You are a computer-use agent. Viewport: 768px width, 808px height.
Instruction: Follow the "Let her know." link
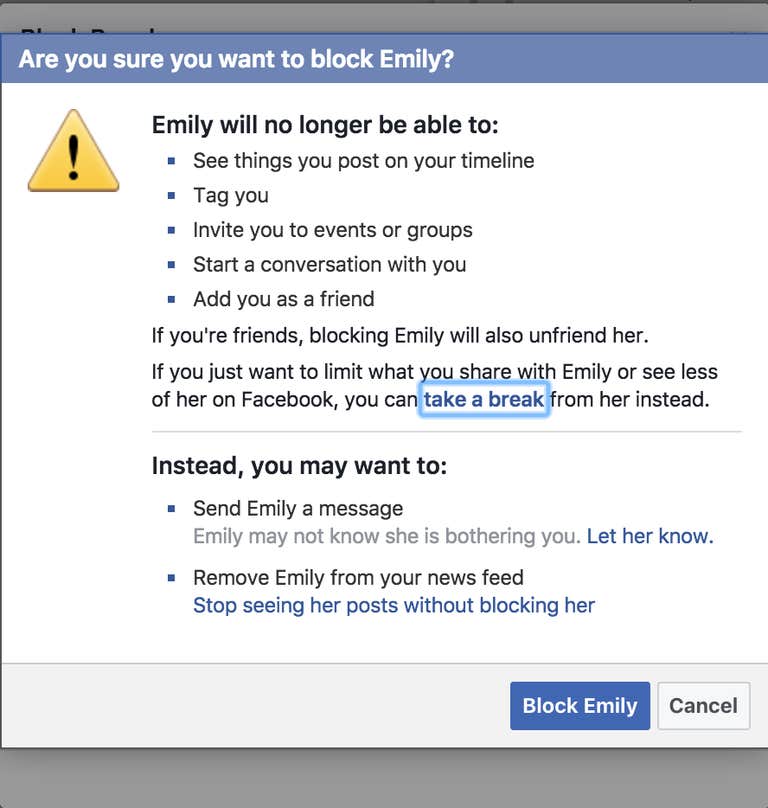click(x=650, y=536)
